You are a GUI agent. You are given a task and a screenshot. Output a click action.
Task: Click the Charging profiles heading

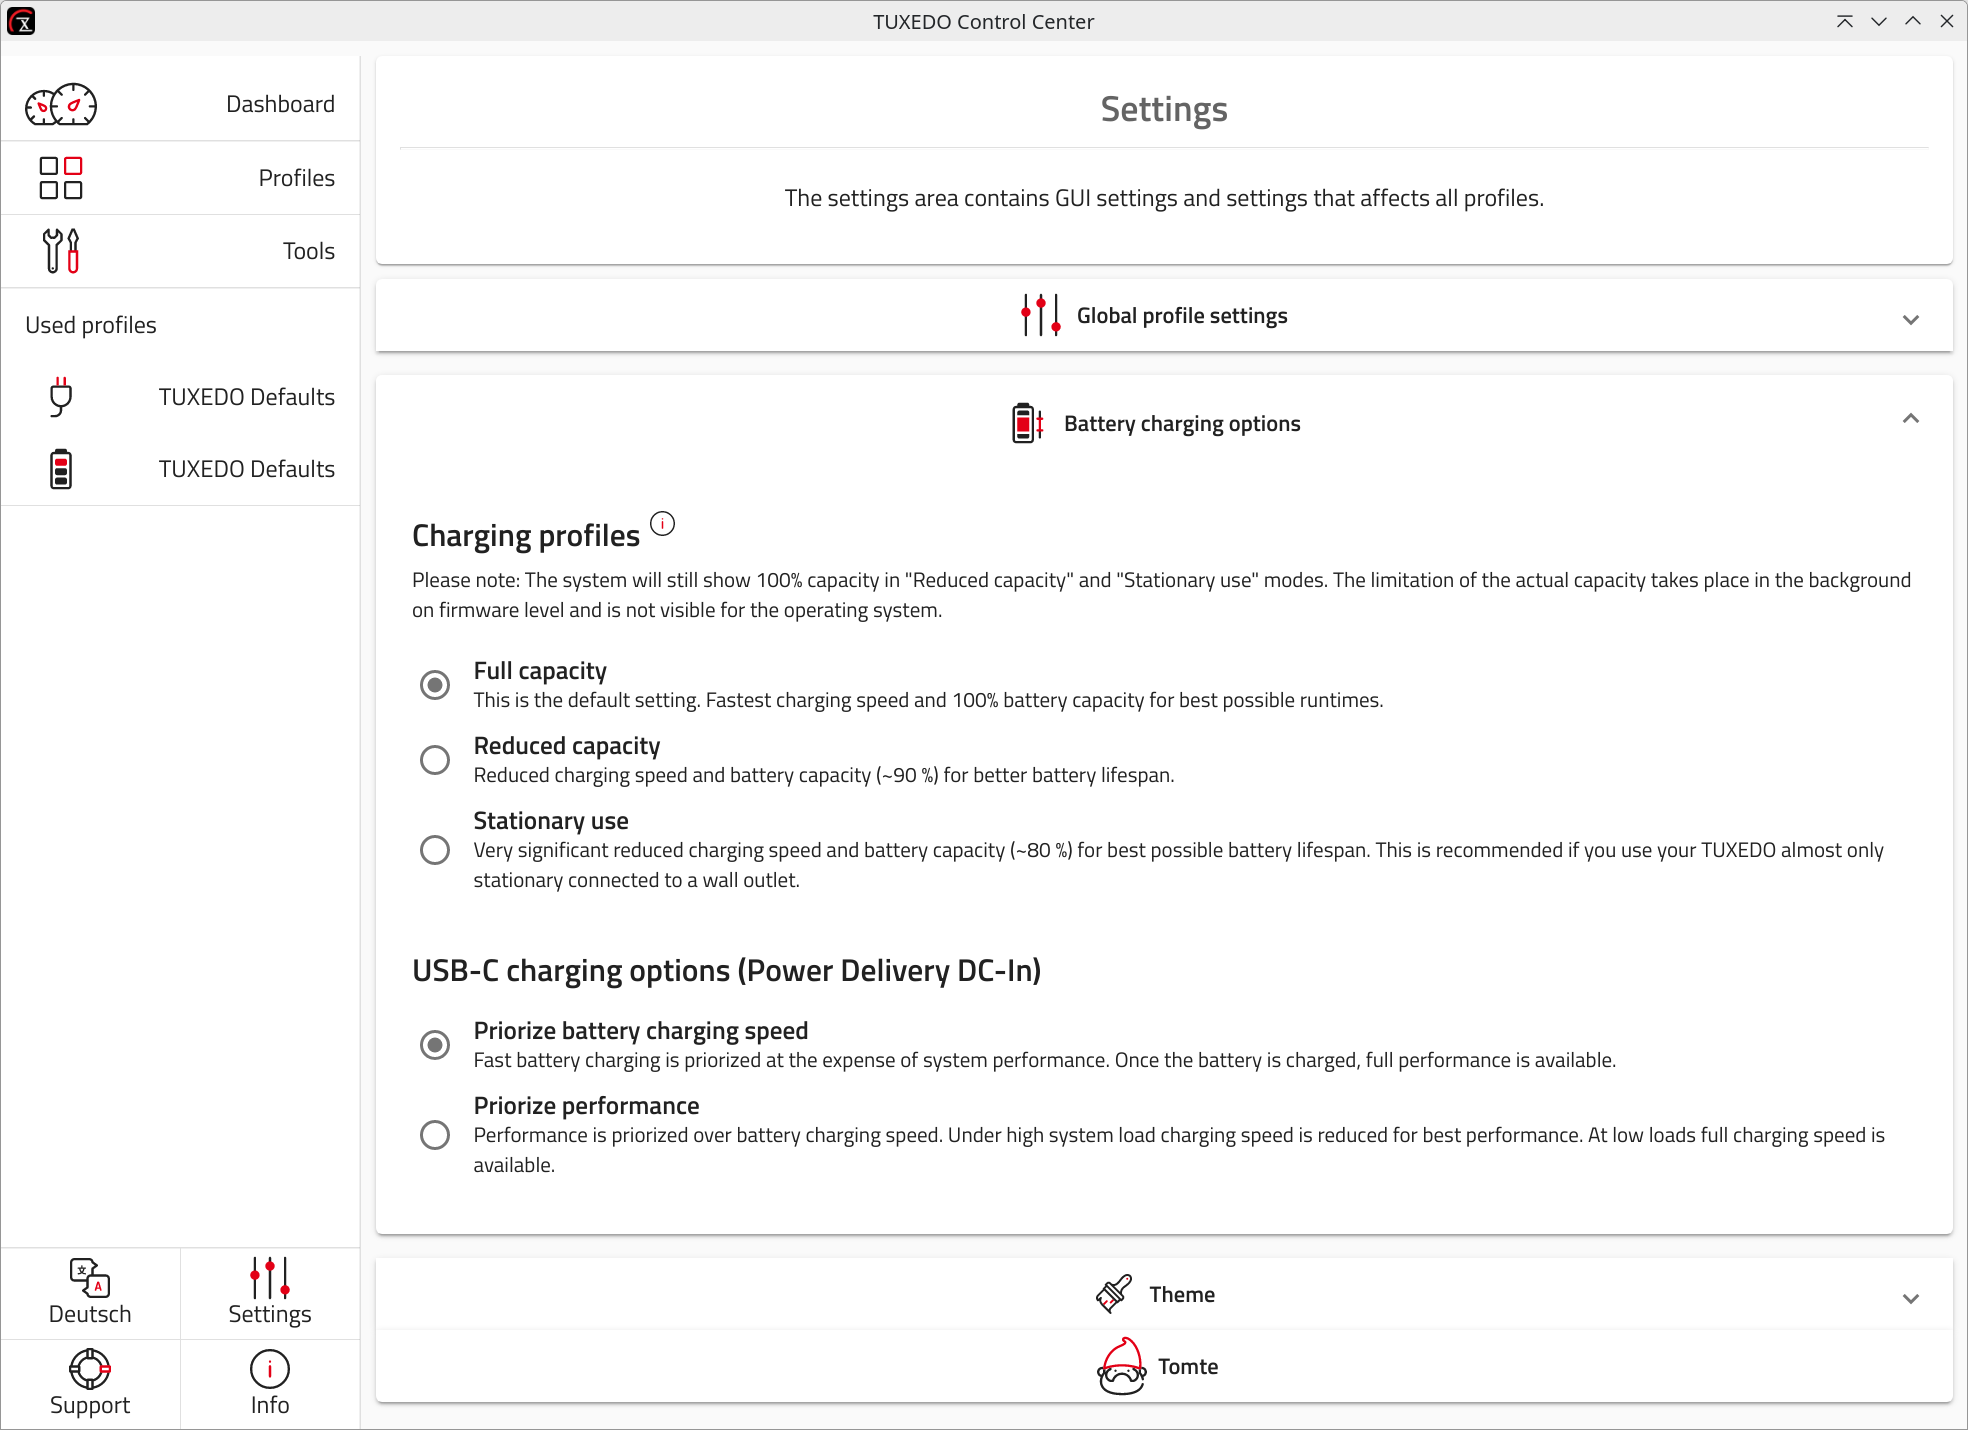click(x=526, y=535)
